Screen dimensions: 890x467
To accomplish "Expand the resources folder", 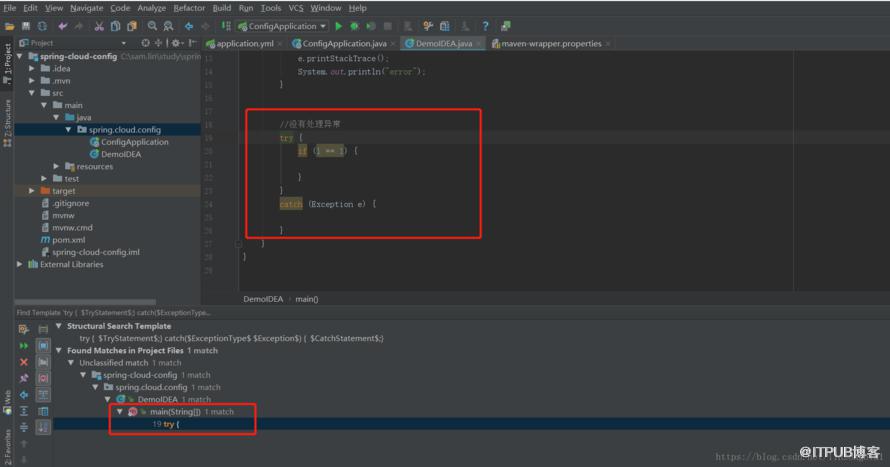I will click(x=56, y=166).
